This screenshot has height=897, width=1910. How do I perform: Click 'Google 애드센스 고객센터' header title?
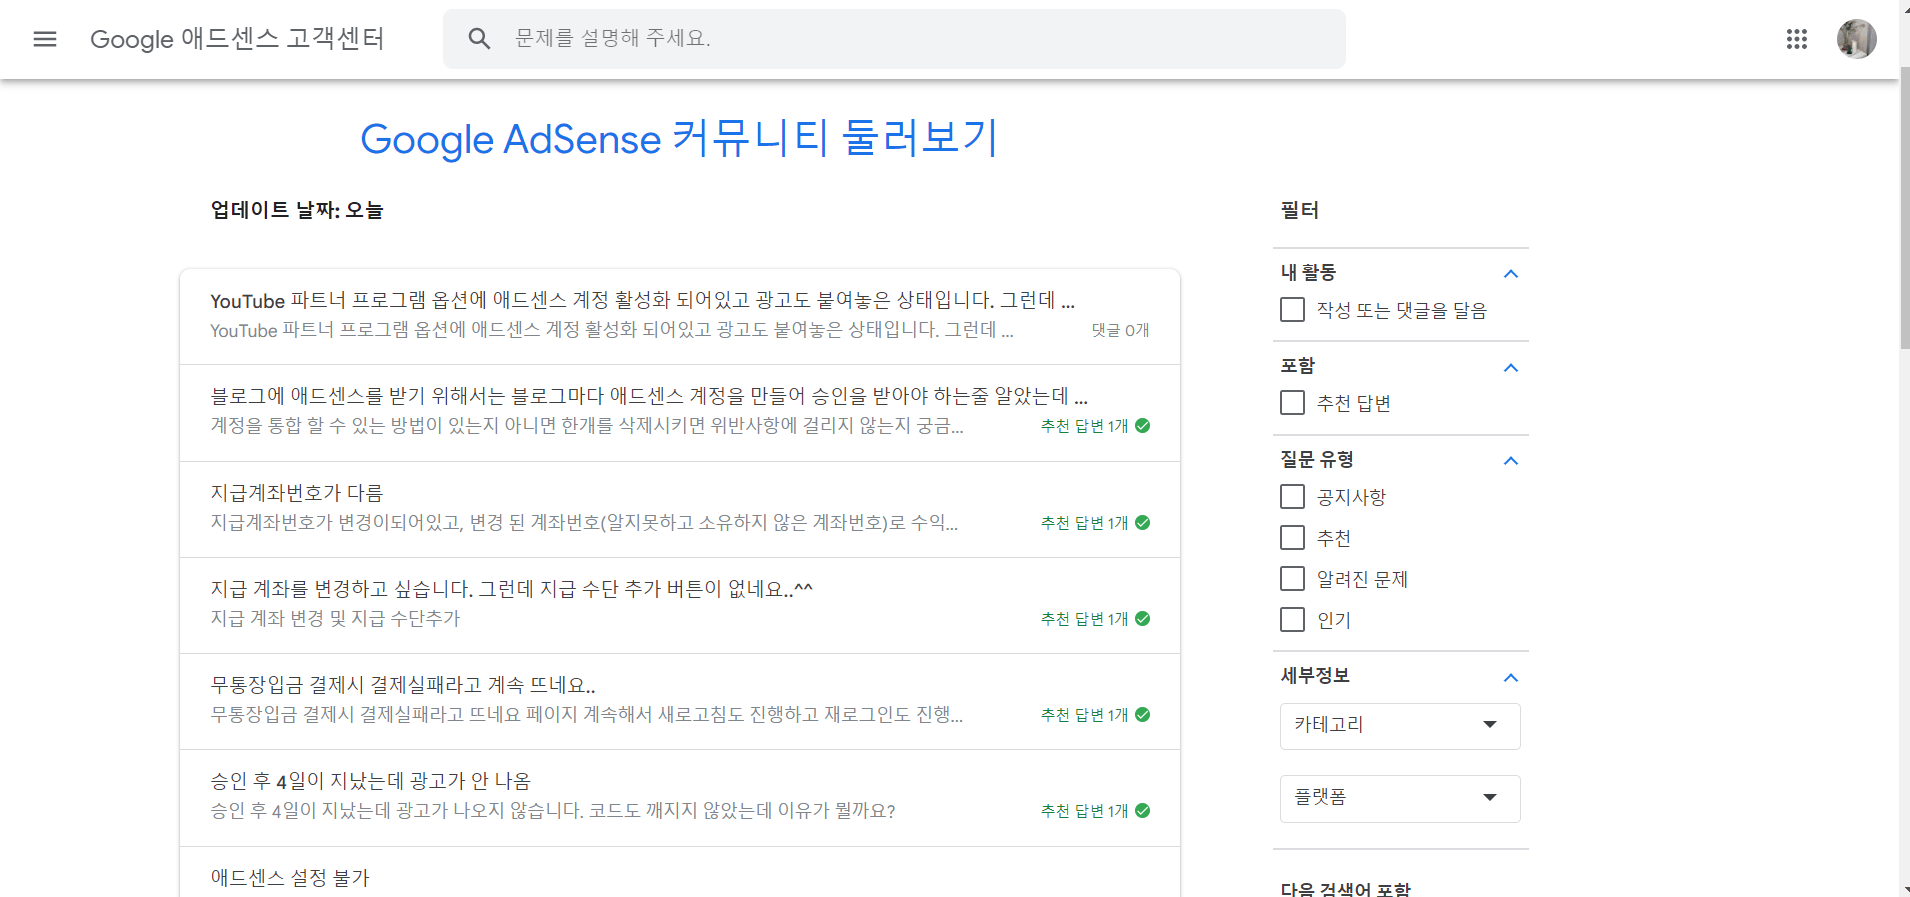tap(237, 39)
